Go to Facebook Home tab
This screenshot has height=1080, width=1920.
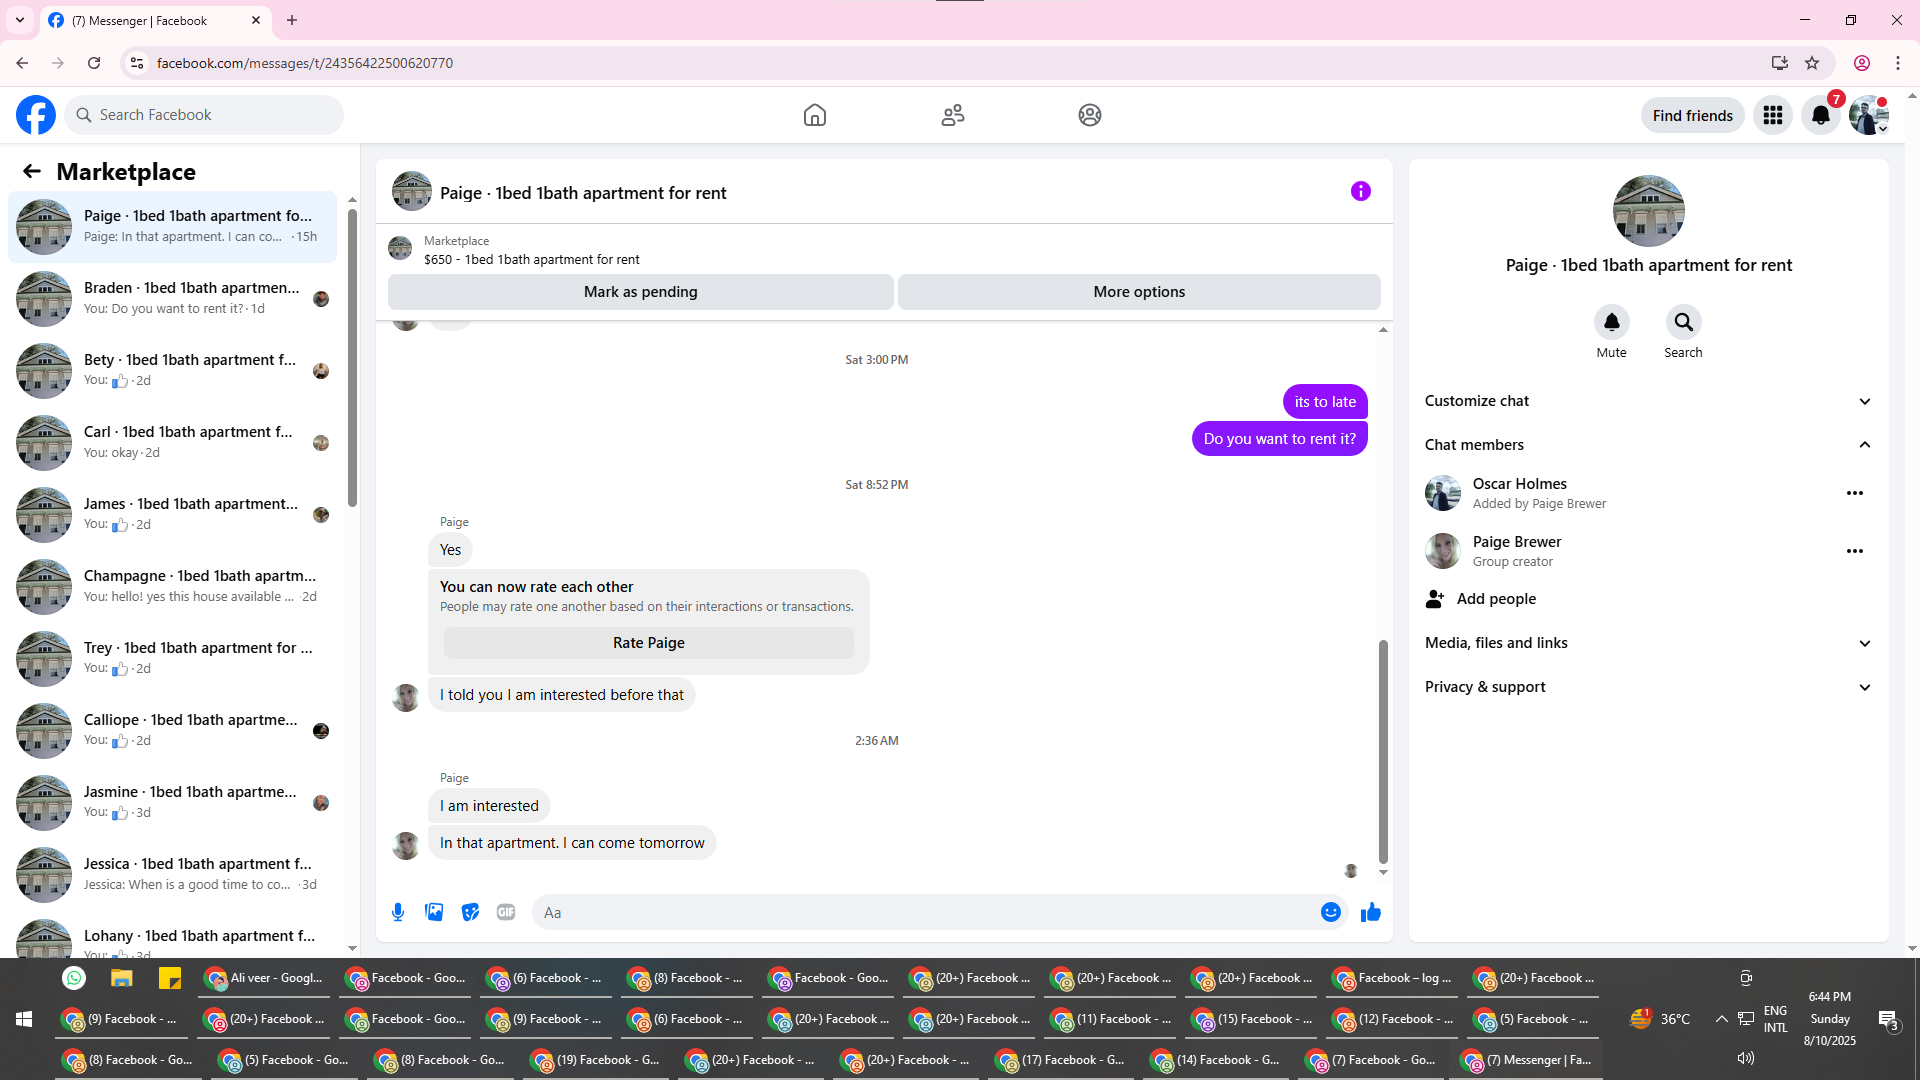click(814, 115)
